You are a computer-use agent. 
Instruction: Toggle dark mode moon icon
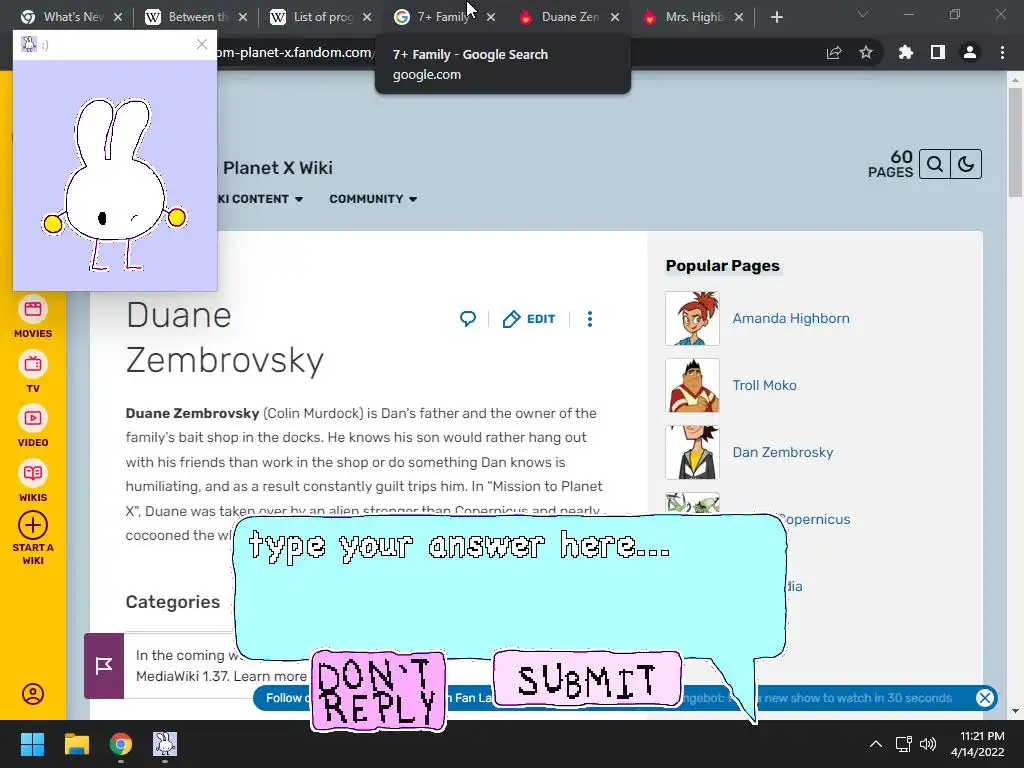966,164
